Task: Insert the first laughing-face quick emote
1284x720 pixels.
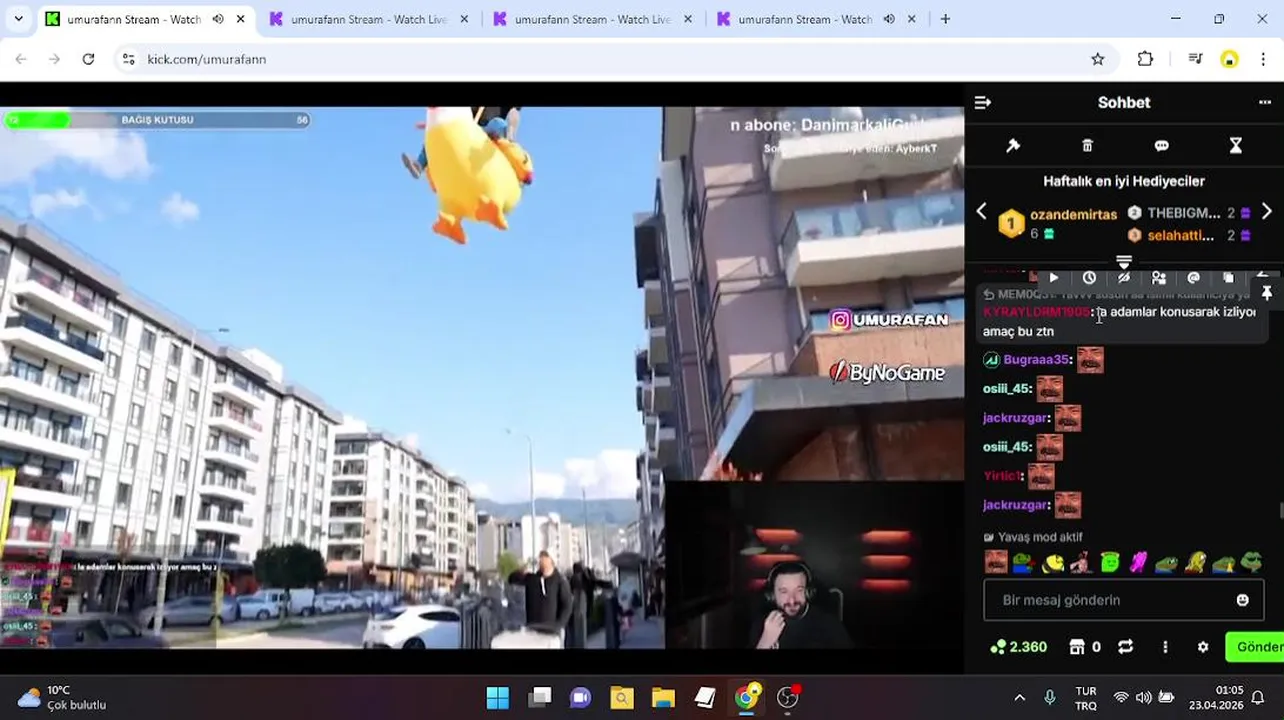Action: pyautogui.click(x=995, y=562)
